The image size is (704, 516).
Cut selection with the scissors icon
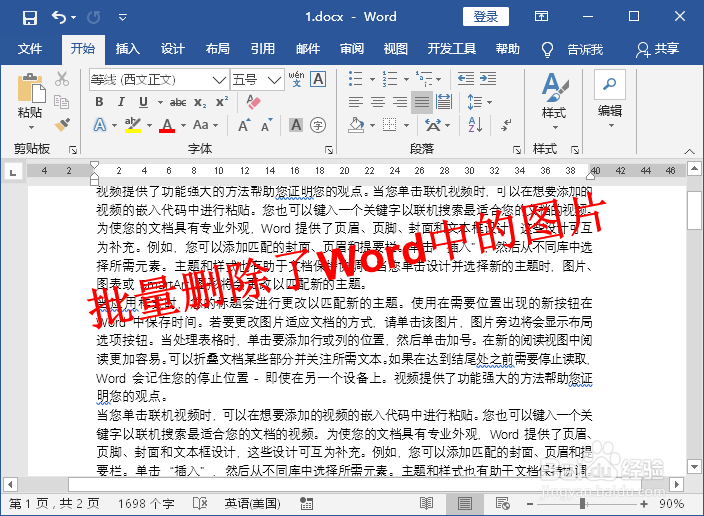(62, 79)
